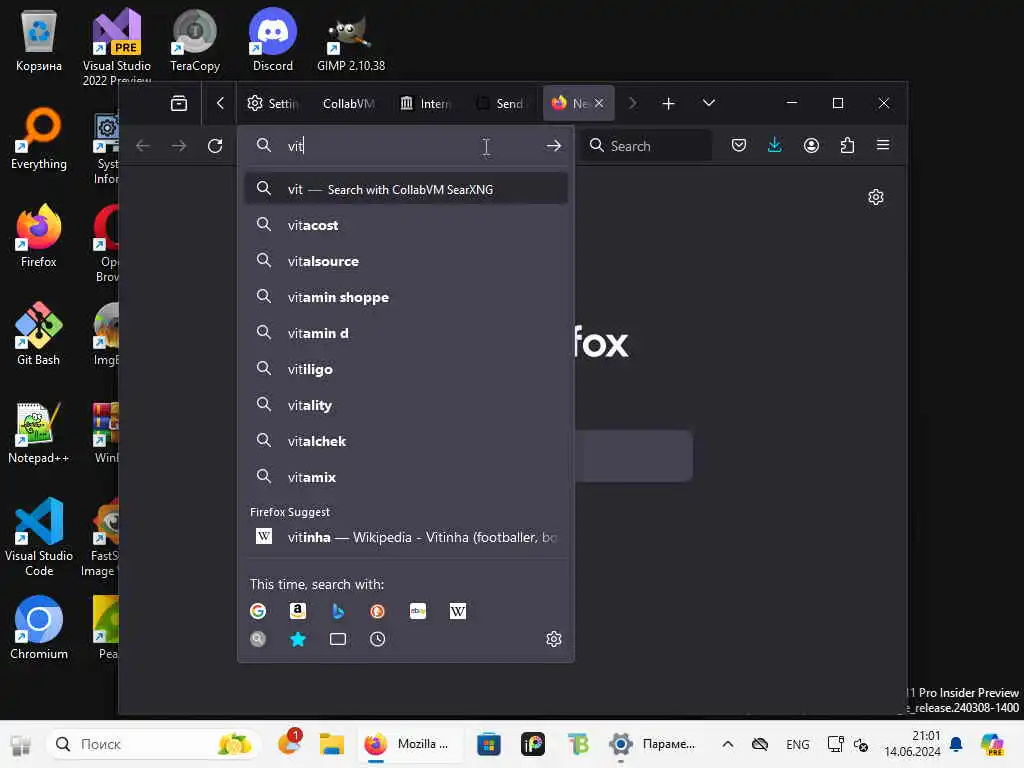Switch input language via ENG indicator
The image size is (1024, 768).
coord(797,744)
